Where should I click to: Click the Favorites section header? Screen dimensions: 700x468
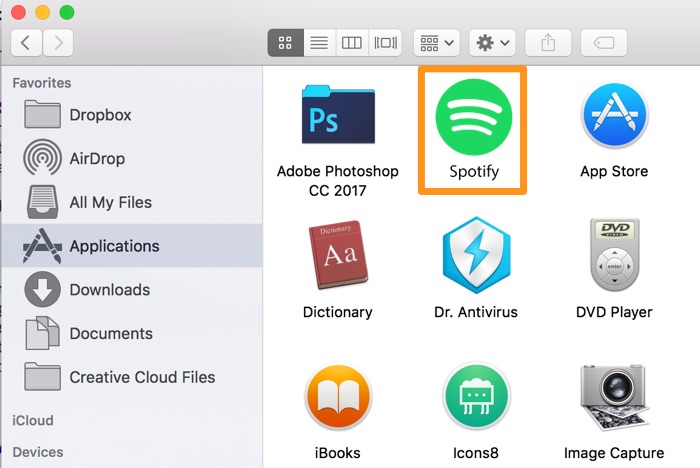click(x=42, y=83)
